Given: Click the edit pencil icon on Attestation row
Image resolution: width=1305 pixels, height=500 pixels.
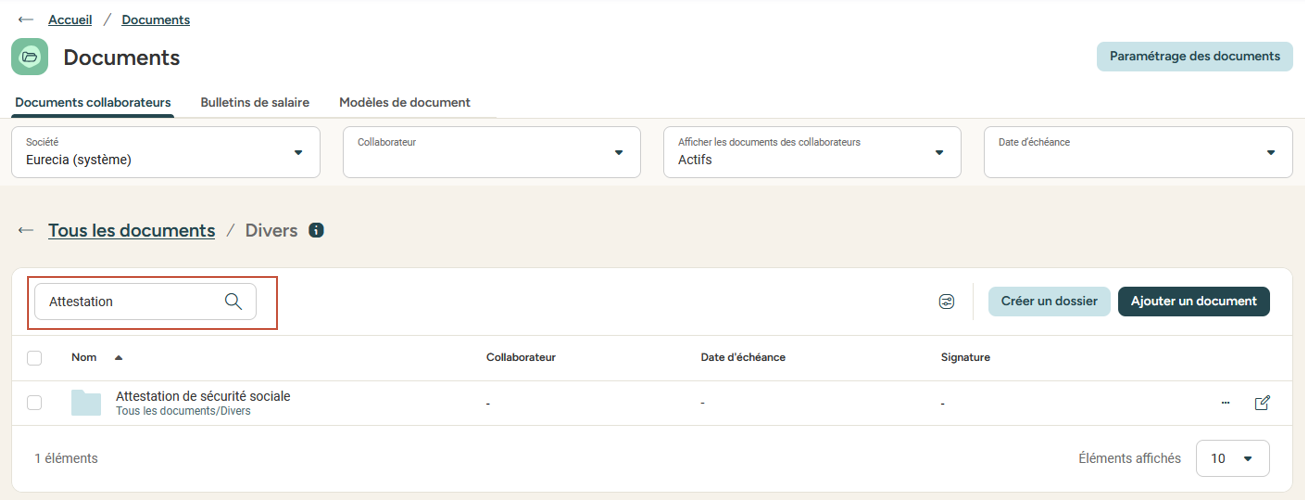Looking at the screenshot, I should pos(1262,403).
